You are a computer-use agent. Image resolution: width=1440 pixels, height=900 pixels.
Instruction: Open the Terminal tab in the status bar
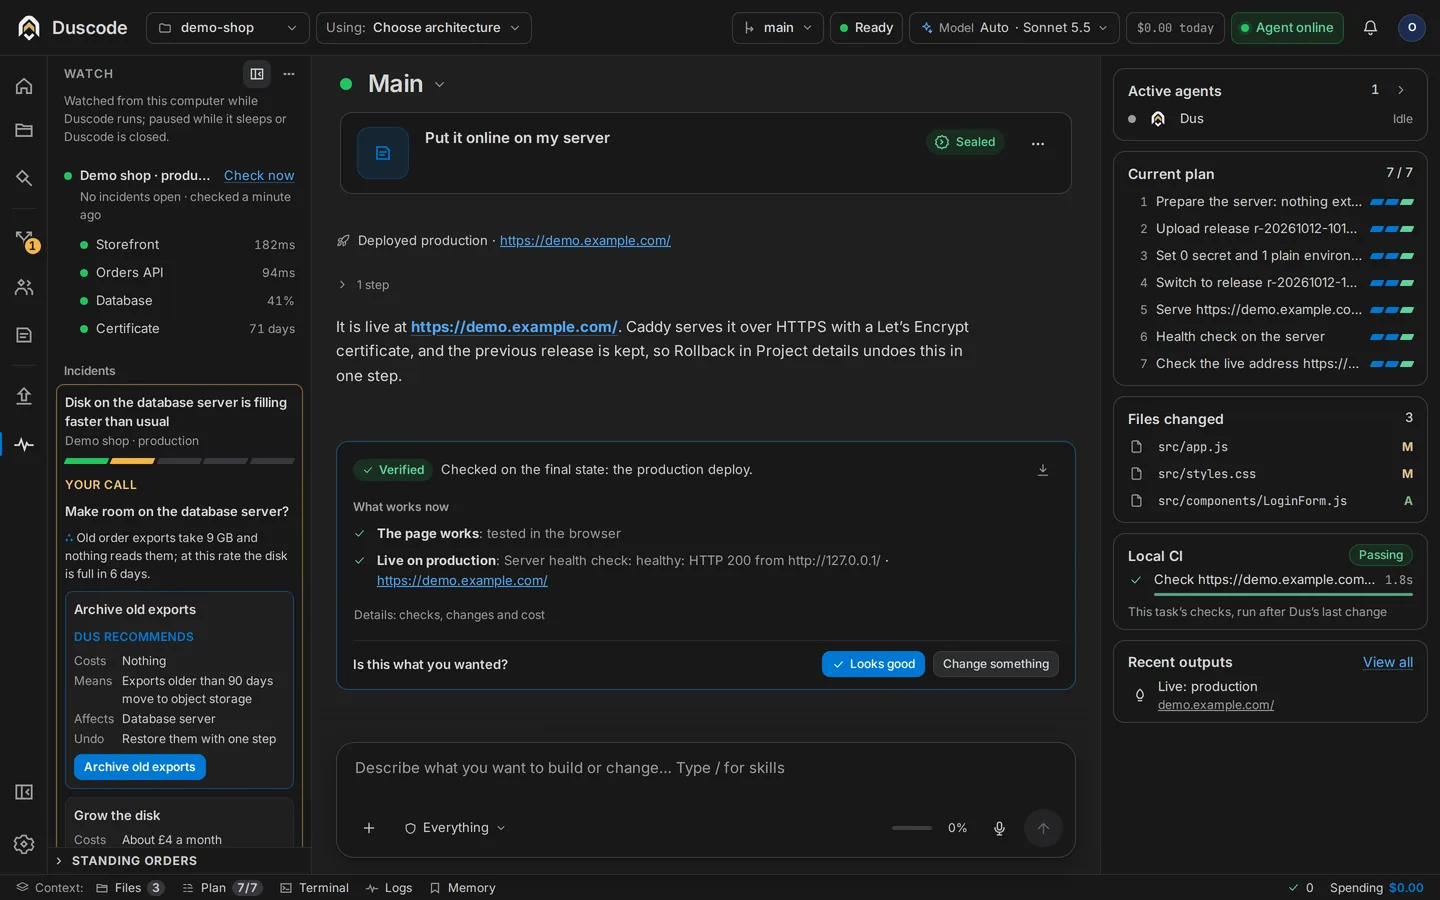pos(314,888)
